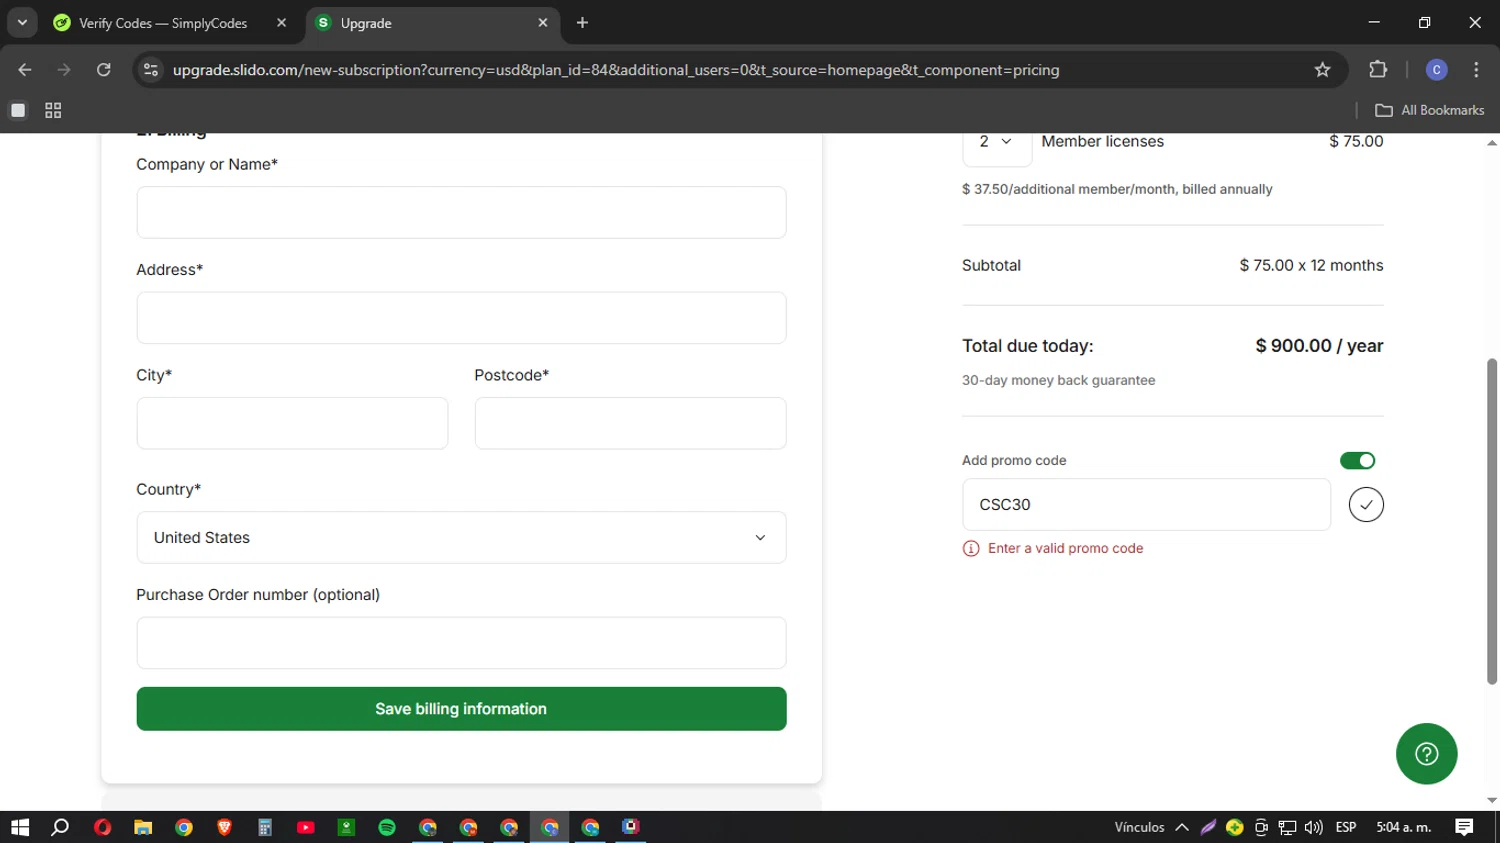Open the tab search dropdown arrow
This screenshot has width=1500, height=843.
[22, 22]
